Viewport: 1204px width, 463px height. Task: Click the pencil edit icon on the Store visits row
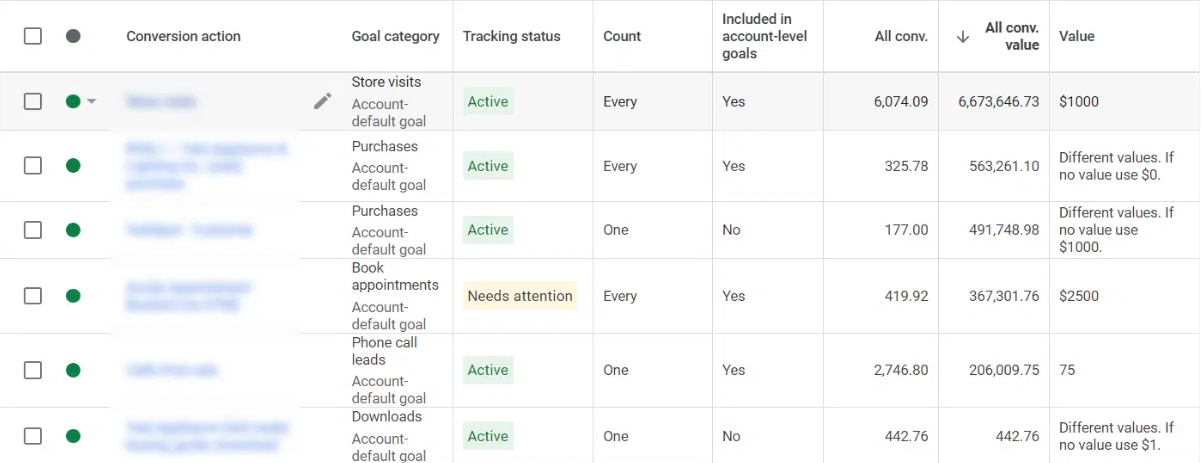[x=322, y=101]
